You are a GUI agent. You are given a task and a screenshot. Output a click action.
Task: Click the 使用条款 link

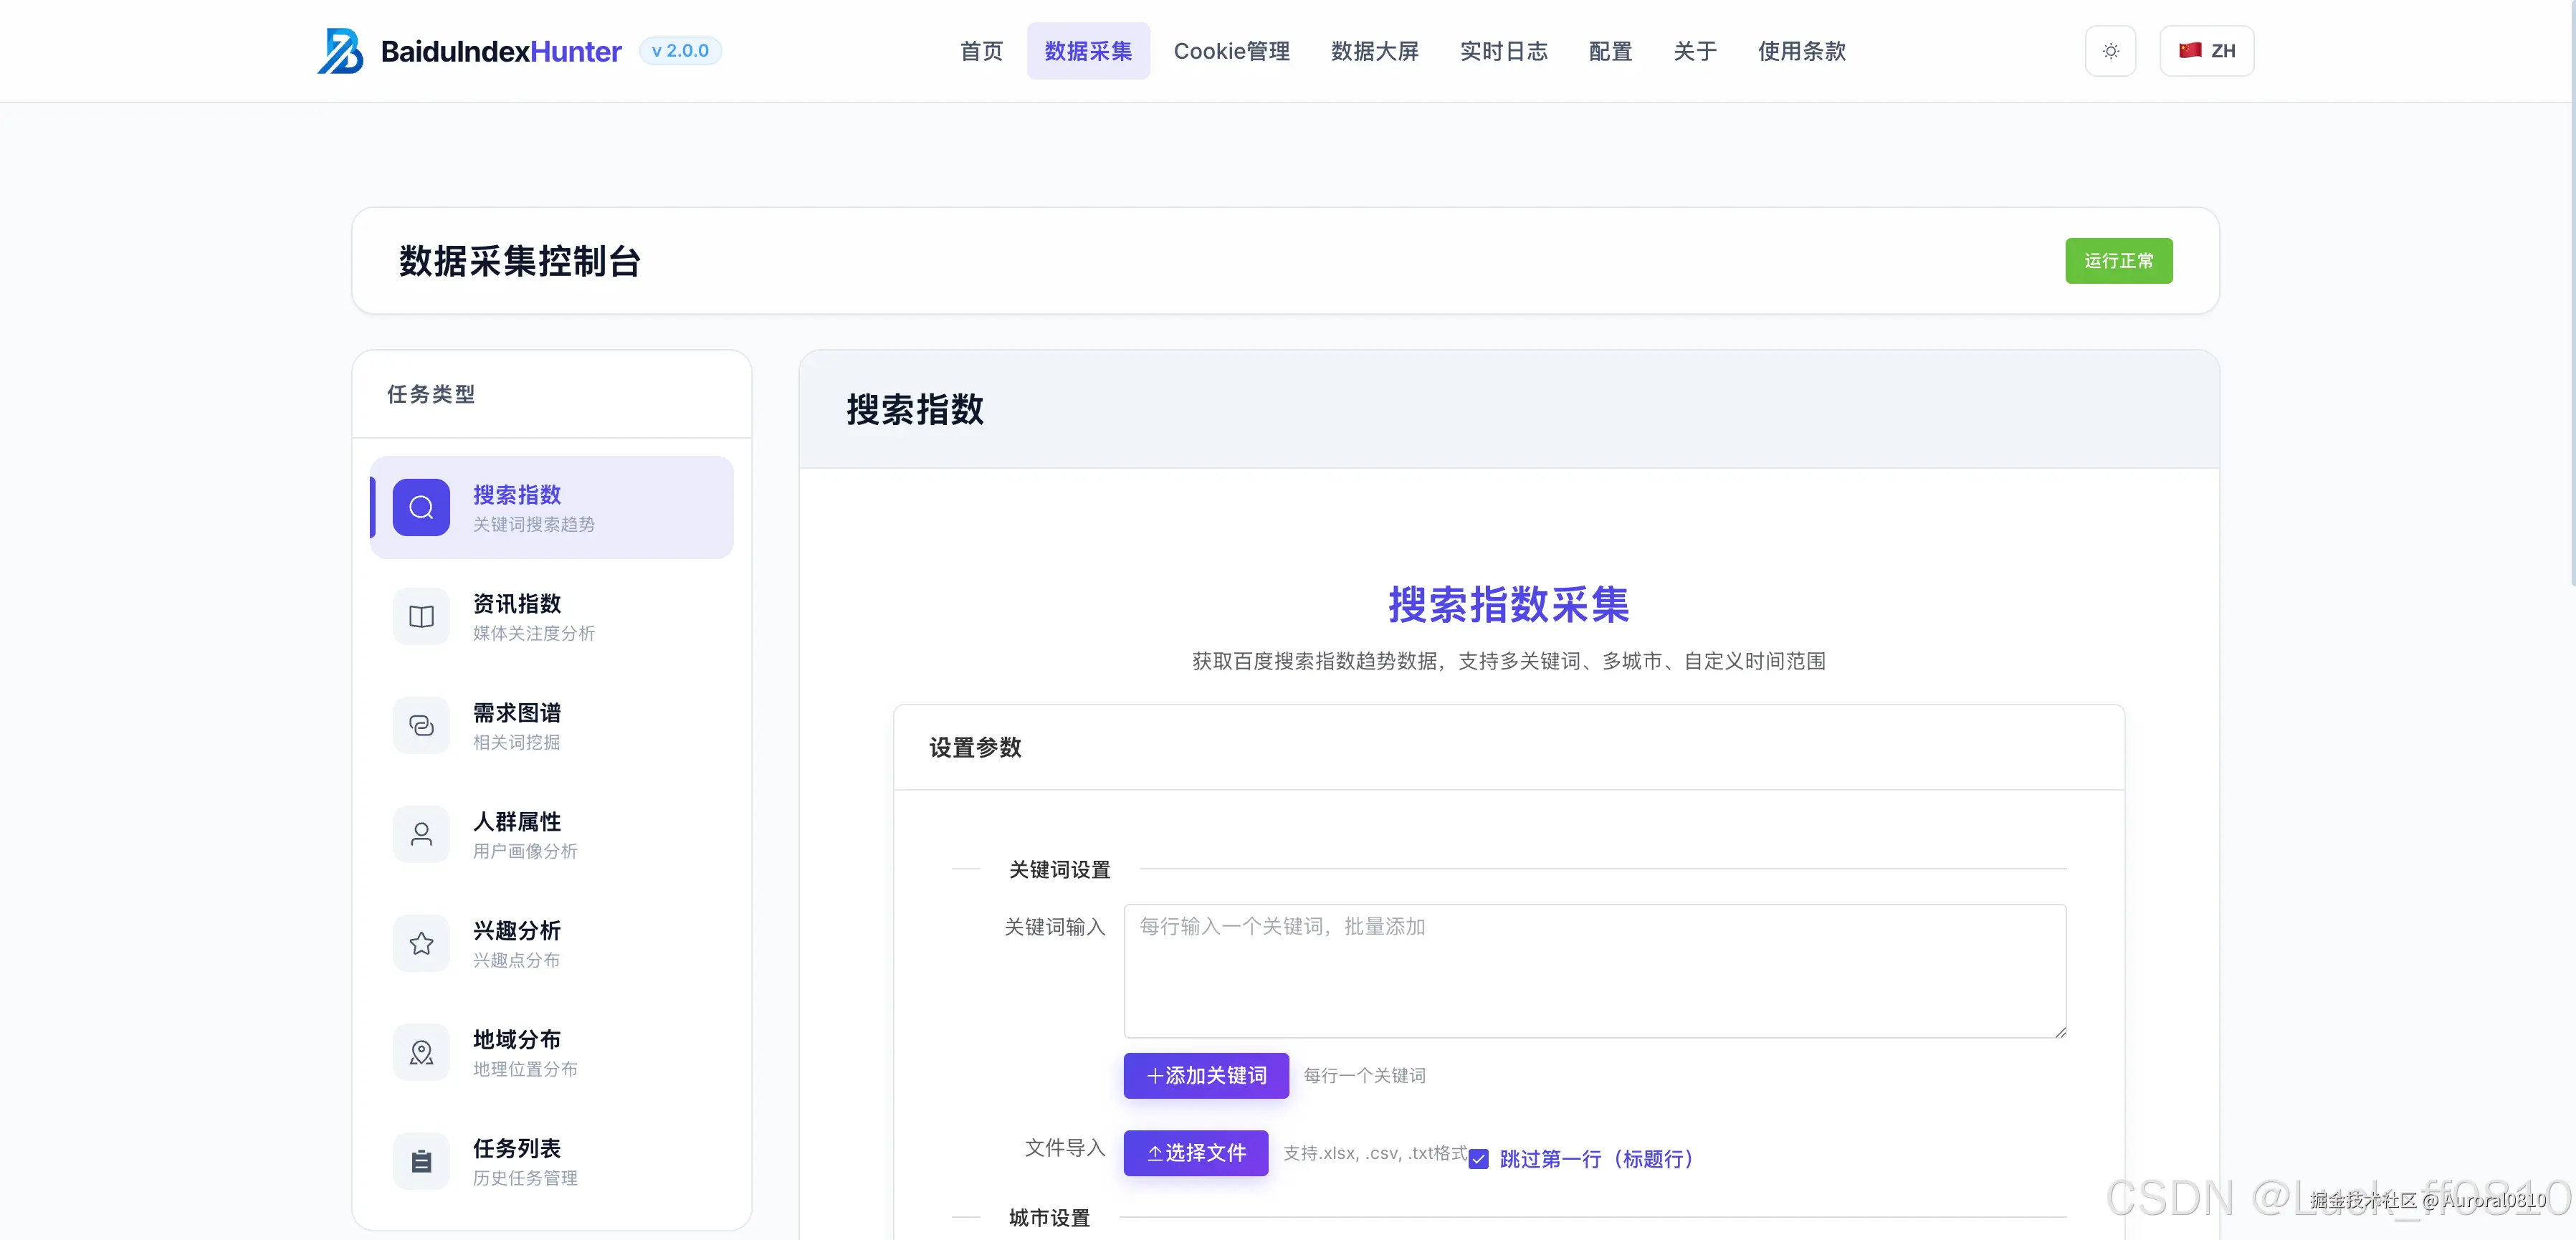coord(1801,51)
